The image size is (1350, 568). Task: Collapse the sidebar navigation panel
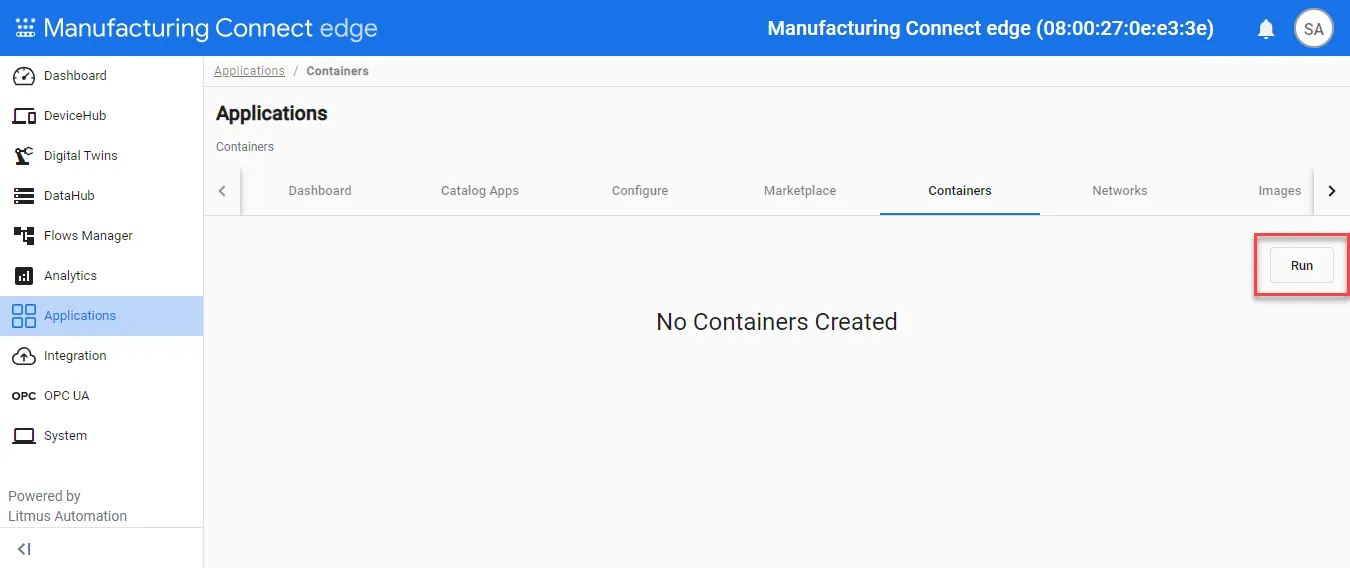(x=24, y=549)
